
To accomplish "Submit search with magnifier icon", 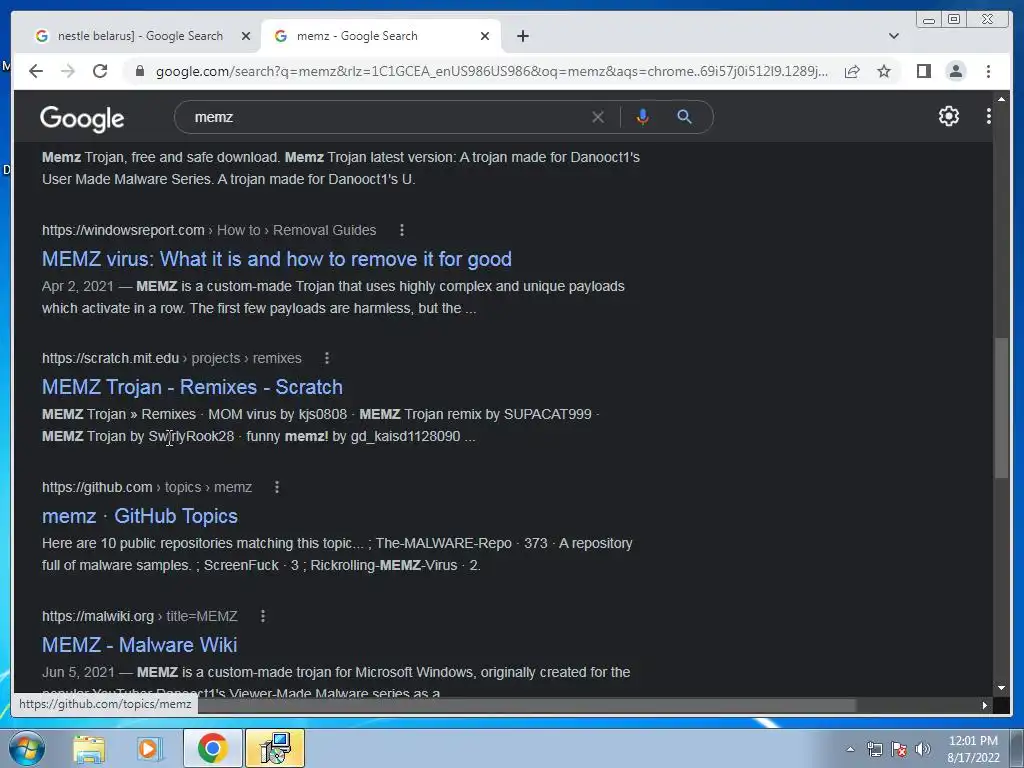I will [x=684, y=117].
